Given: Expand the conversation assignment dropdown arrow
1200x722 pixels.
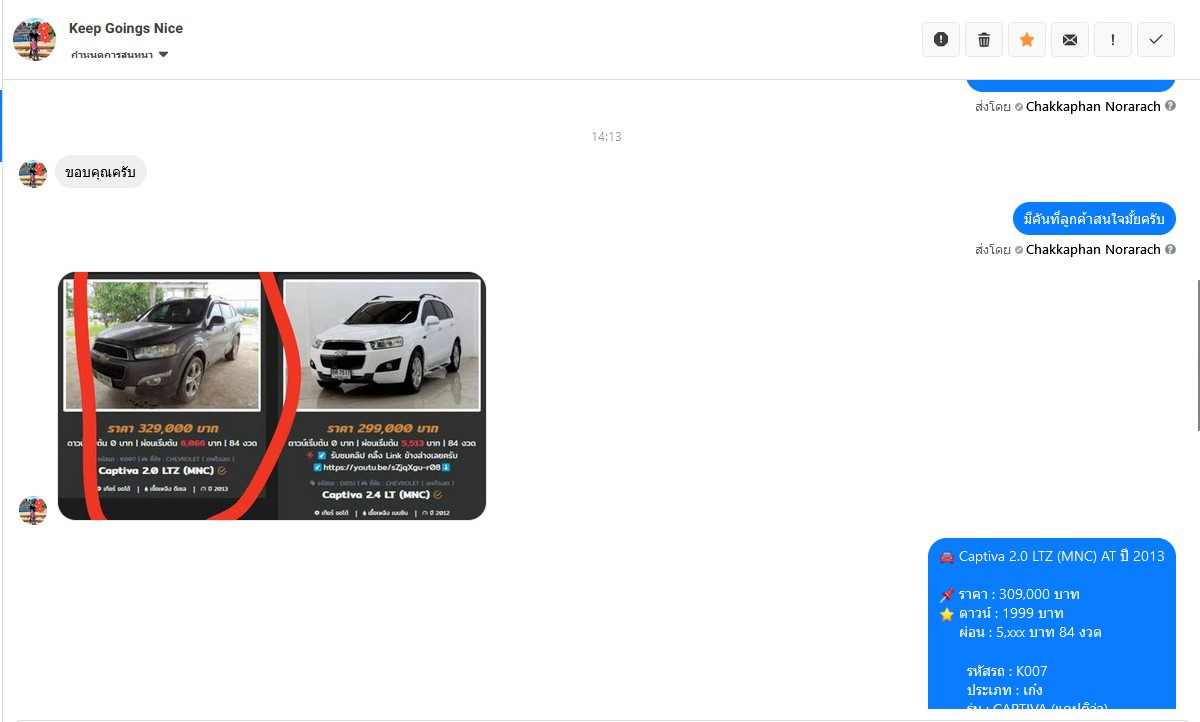Looking at the screenshot, I should (x=164, y=55).
